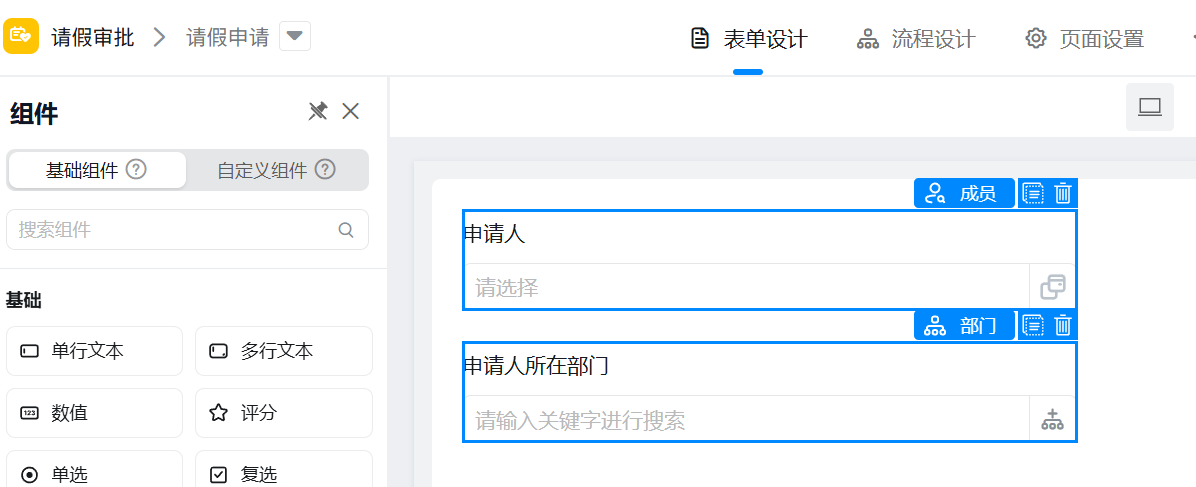Add a 评分 rating component

pos(283,413)
